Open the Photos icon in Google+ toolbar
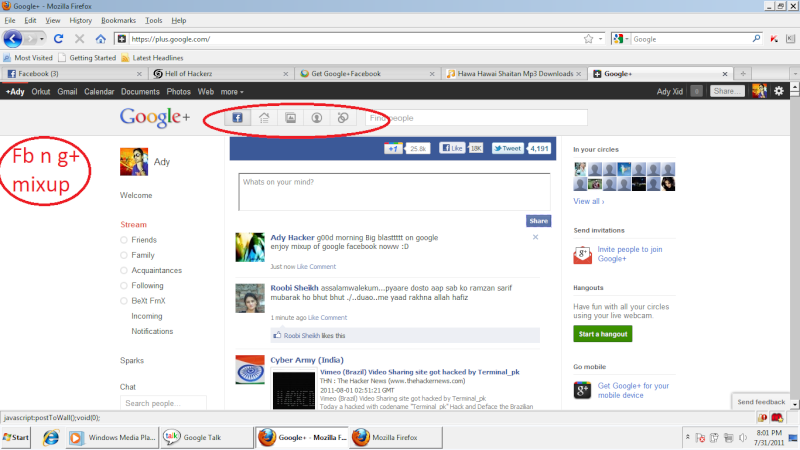This screenshot has height=450, width=800. pos(290,118)
